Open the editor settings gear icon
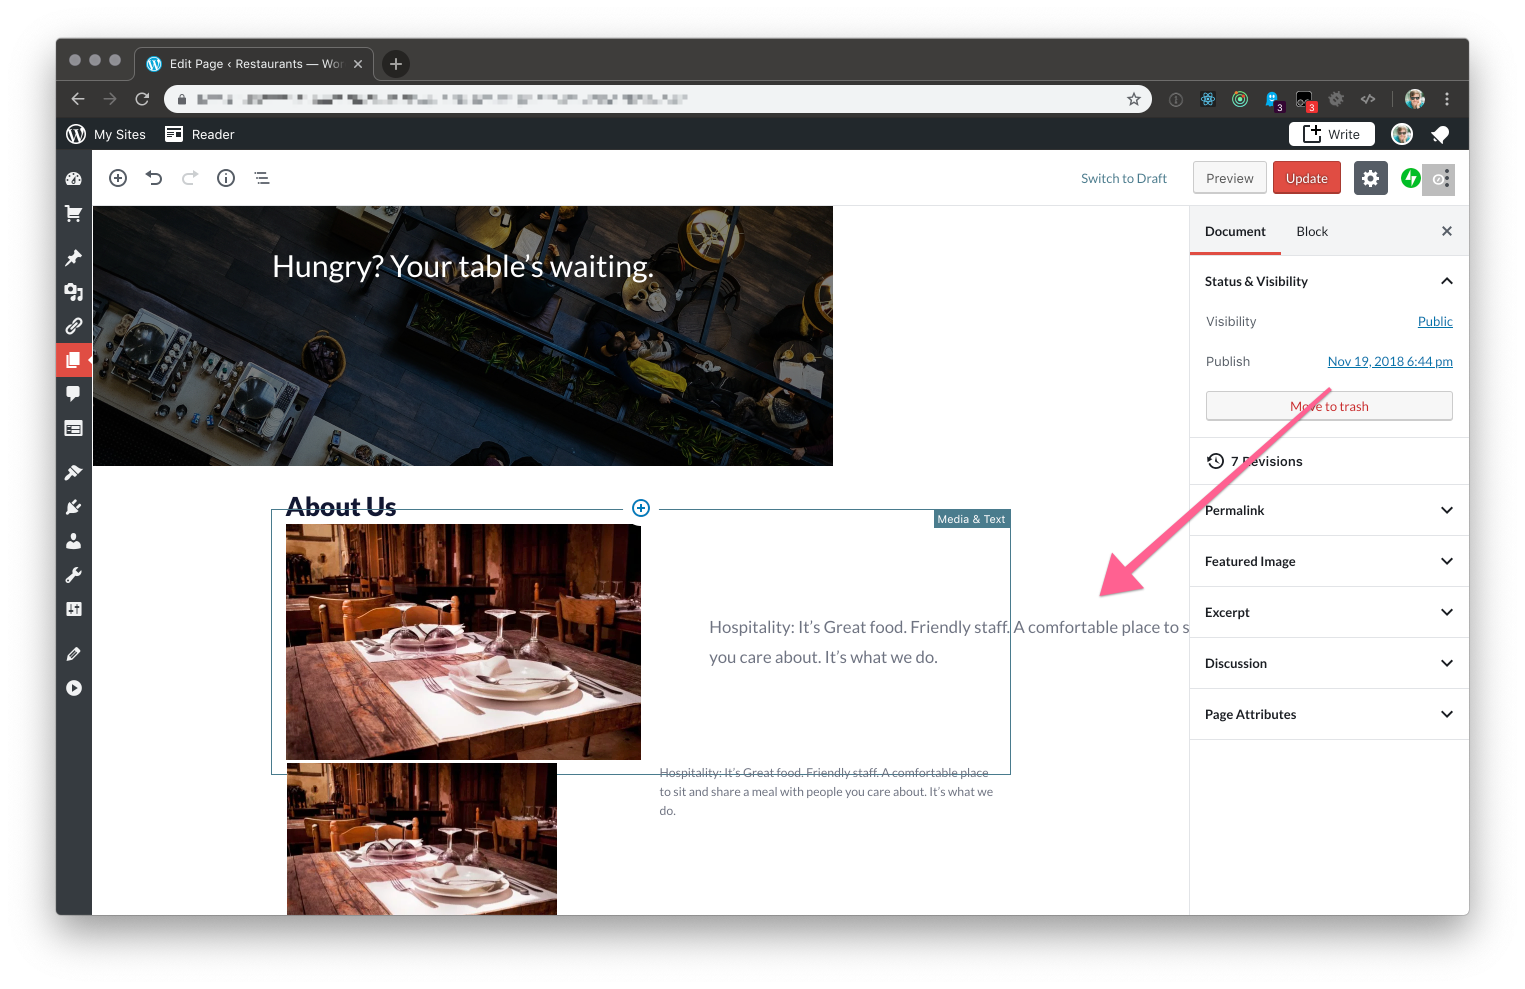The height and width of the screenshot is (989, 1525). tap(1370, 178)
